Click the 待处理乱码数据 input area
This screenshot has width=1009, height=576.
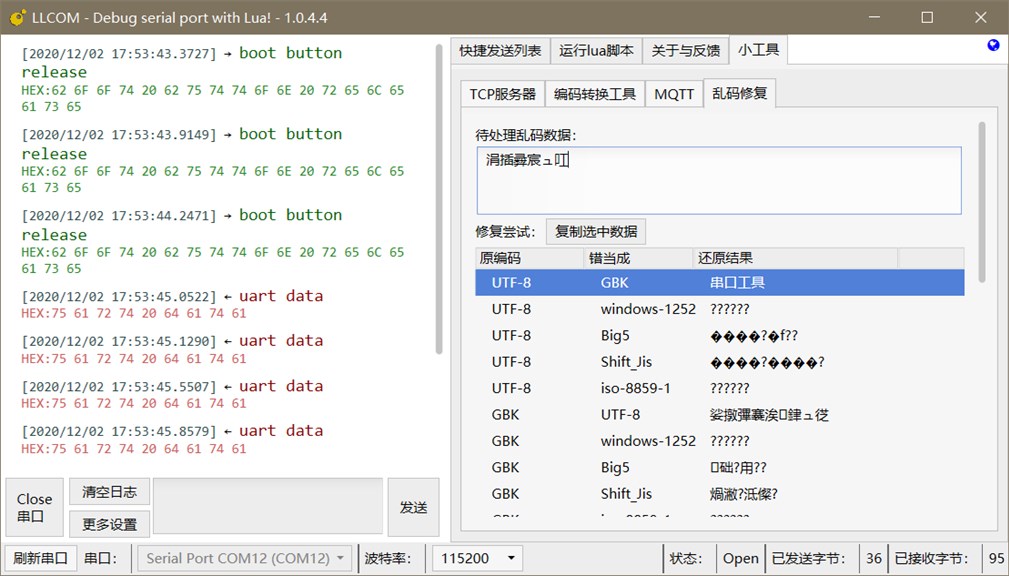click(715, 178)
